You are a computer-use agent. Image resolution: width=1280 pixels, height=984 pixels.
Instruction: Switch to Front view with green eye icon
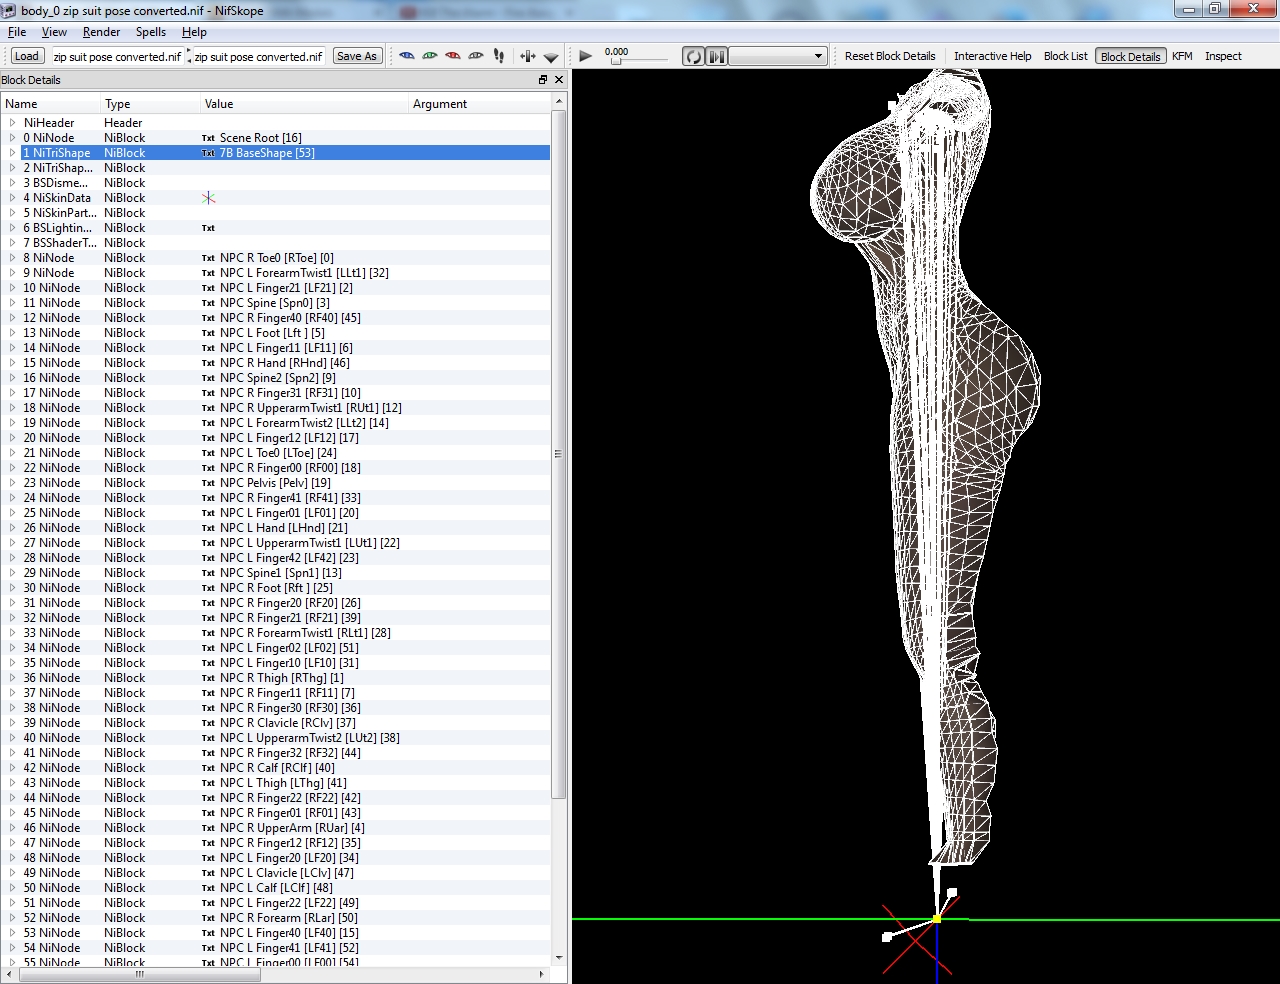pyautogui.click(x=429, y=56)
